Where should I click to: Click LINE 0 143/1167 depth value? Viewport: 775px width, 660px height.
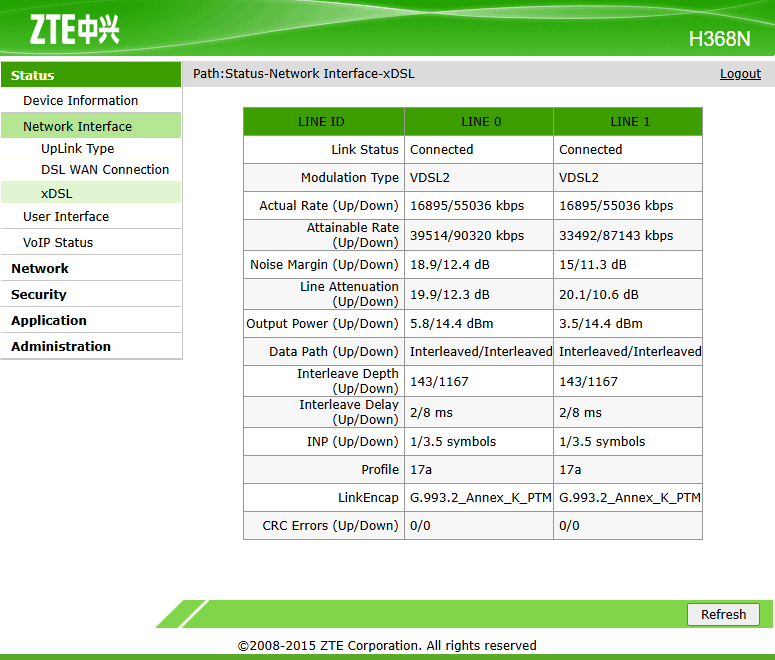tap(439, 382)
